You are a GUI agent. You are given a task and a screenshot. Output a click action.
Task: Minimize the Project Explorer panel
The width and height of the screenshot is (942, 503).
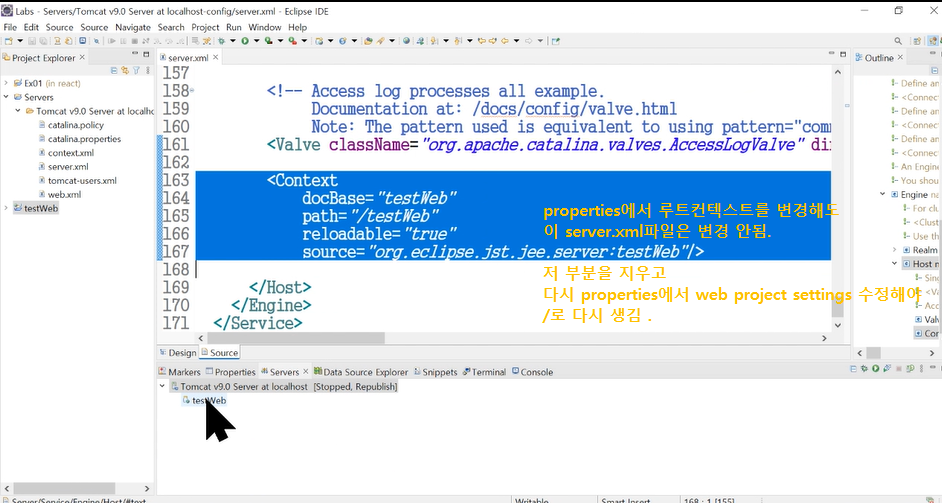pyautogui.click(x=135, y=53)
